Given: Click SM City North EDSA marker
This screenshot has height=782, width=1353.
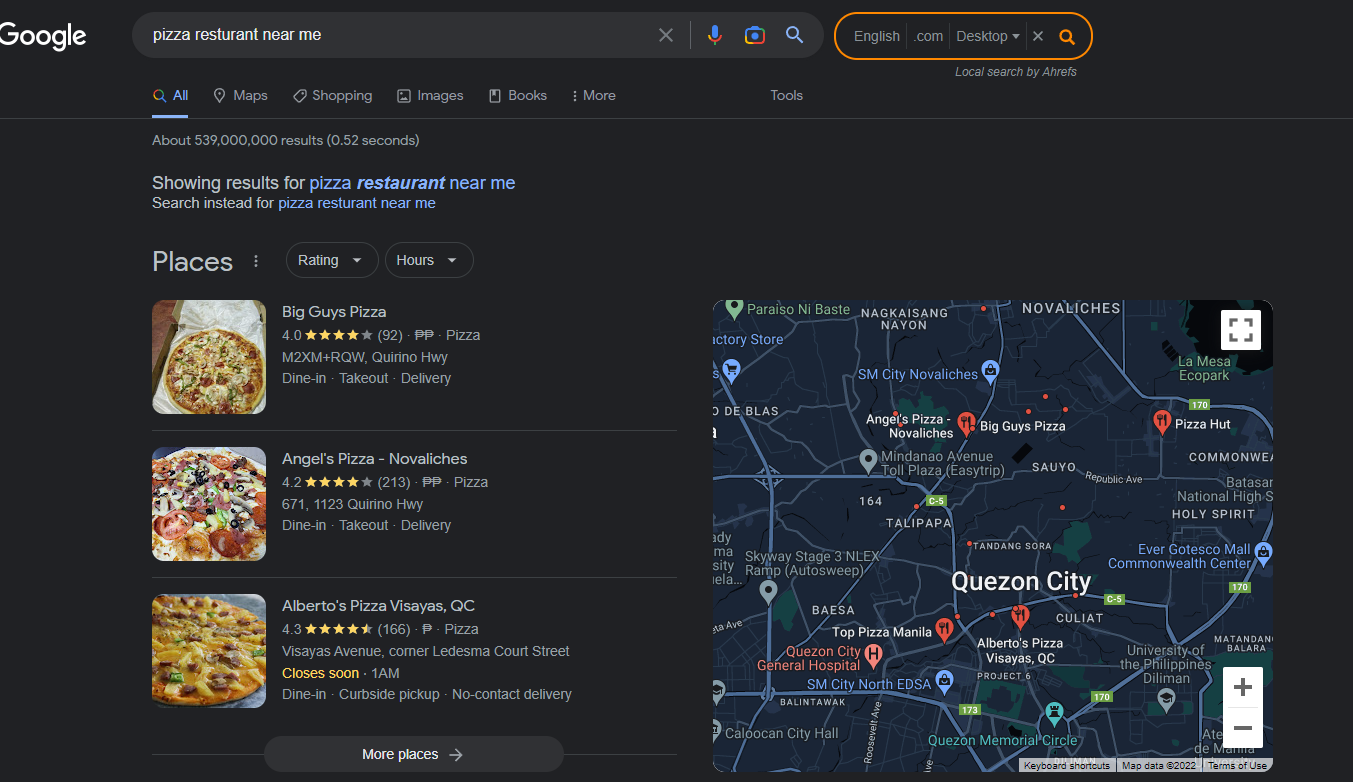Looking at the screenshot, I should (x=945, y=683).
